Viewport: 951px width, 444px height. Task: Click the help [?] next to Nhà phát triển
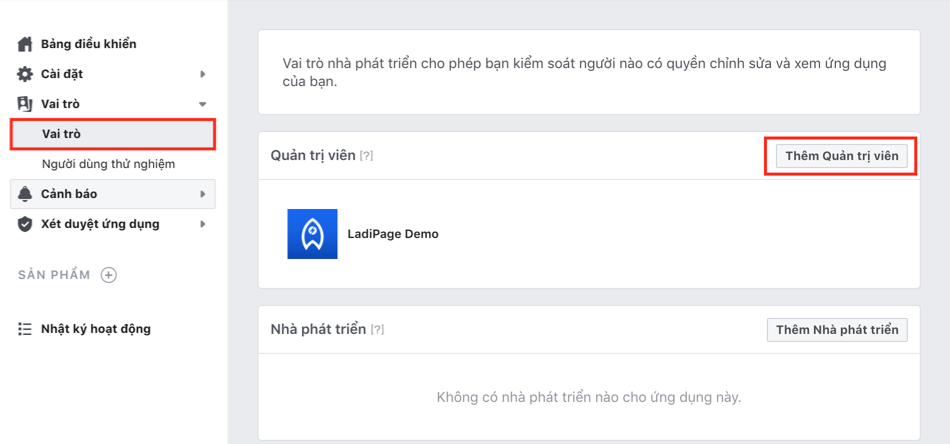[377, 330]
